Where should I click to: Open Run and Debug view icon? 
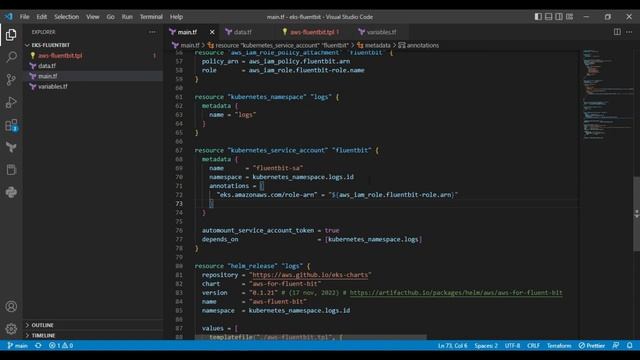tap(11, 102)
